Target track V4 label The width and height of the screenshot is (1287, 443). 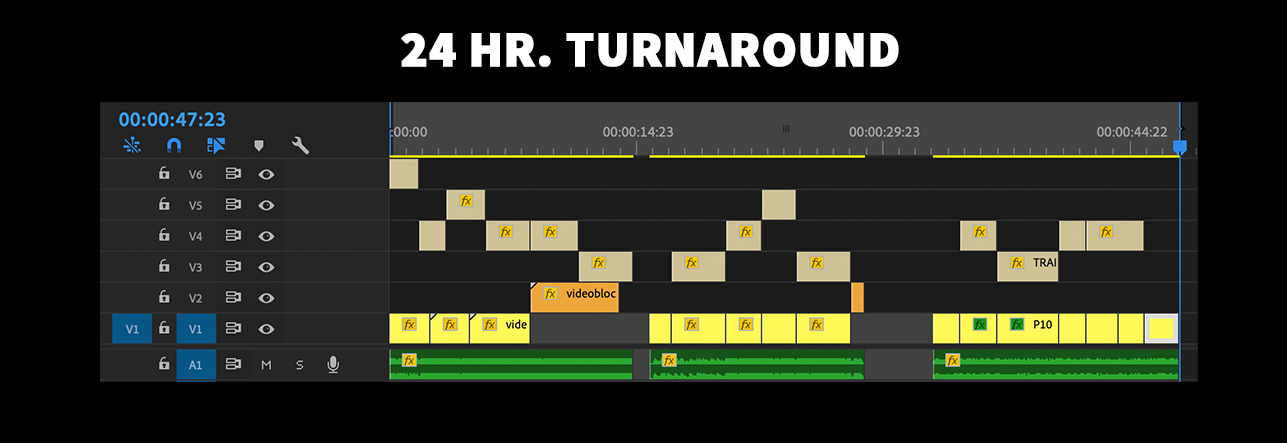click(196, 236)
